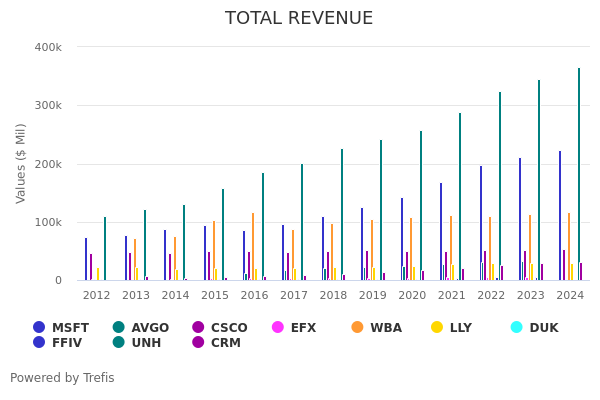Screen dimensions: 600x400
Task: Select the tall teal bar for 2020
Action: coord(421,205)
